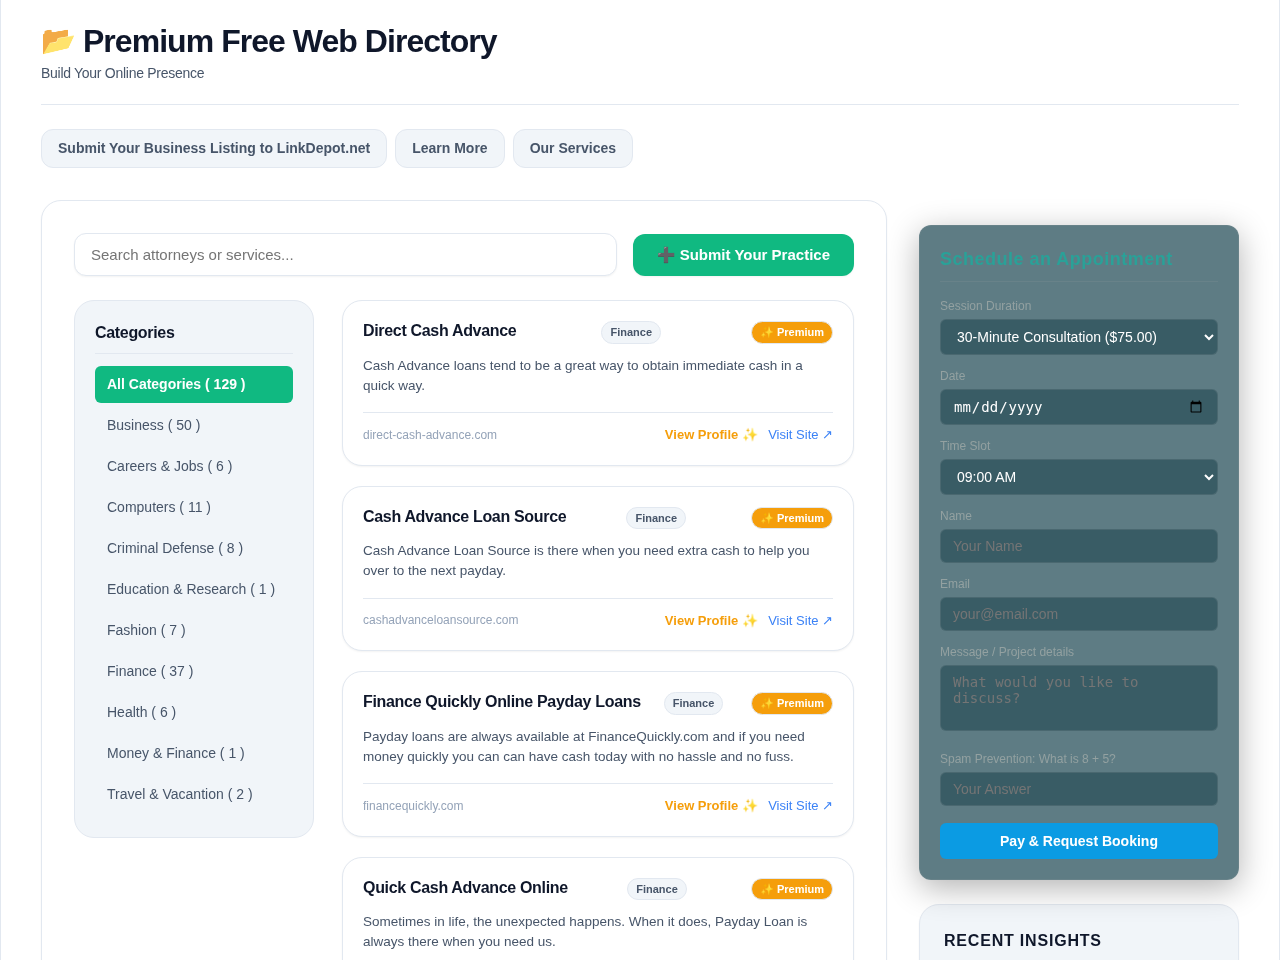Open the Our Services nav item

573,148
